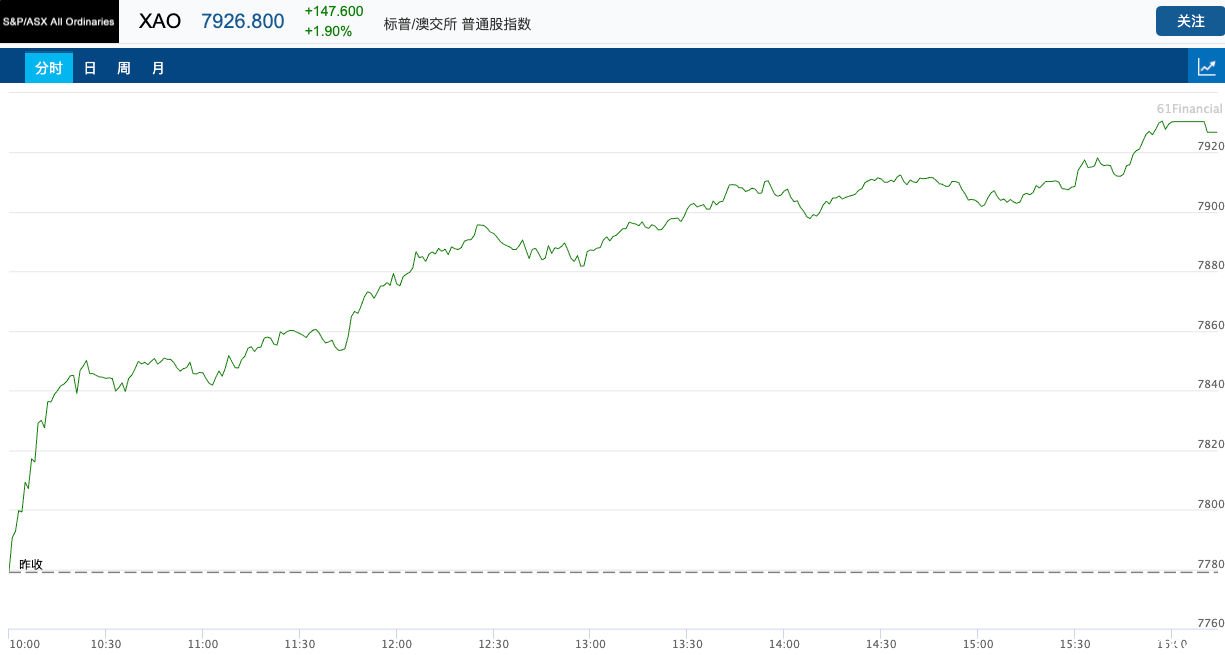1225x655 pixels.
Task: Click the +147.600 change value
Action: point(334,11)
